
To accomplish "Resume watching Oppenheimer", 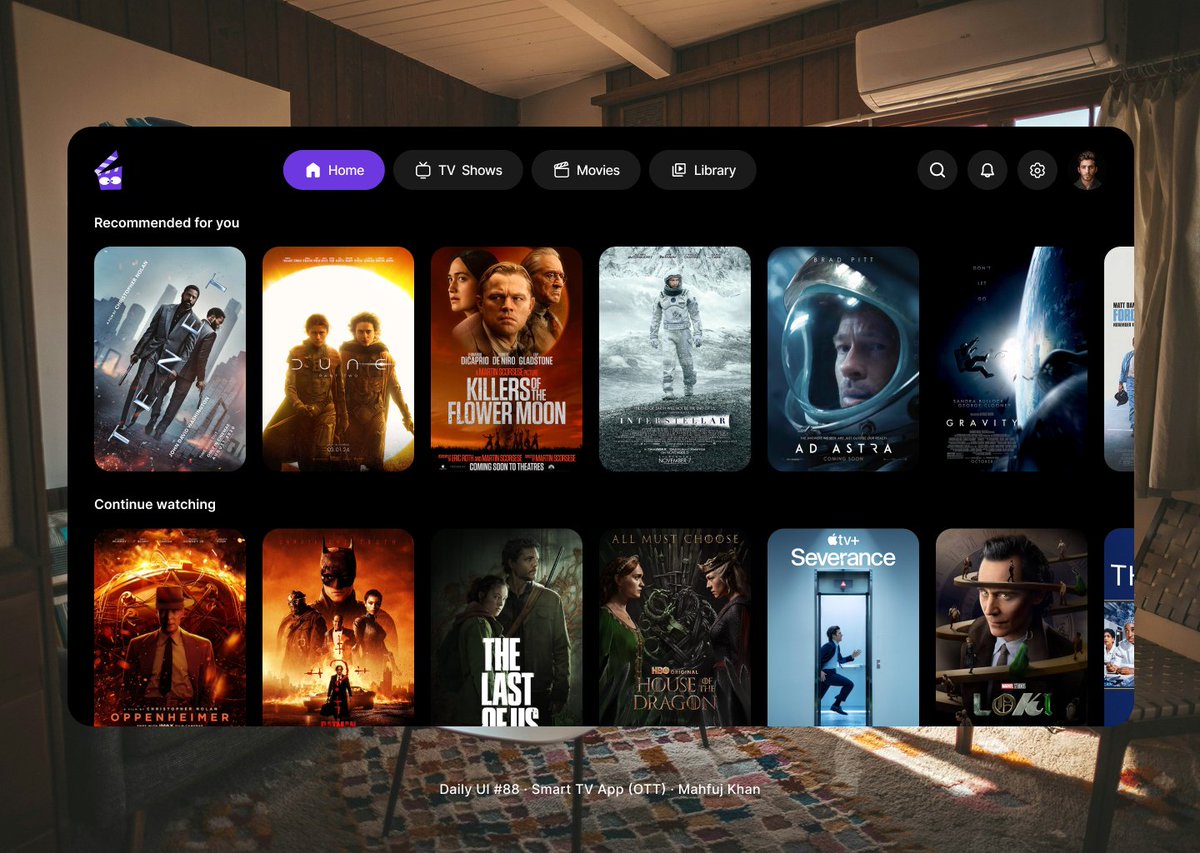I will [x=170, y=627].
